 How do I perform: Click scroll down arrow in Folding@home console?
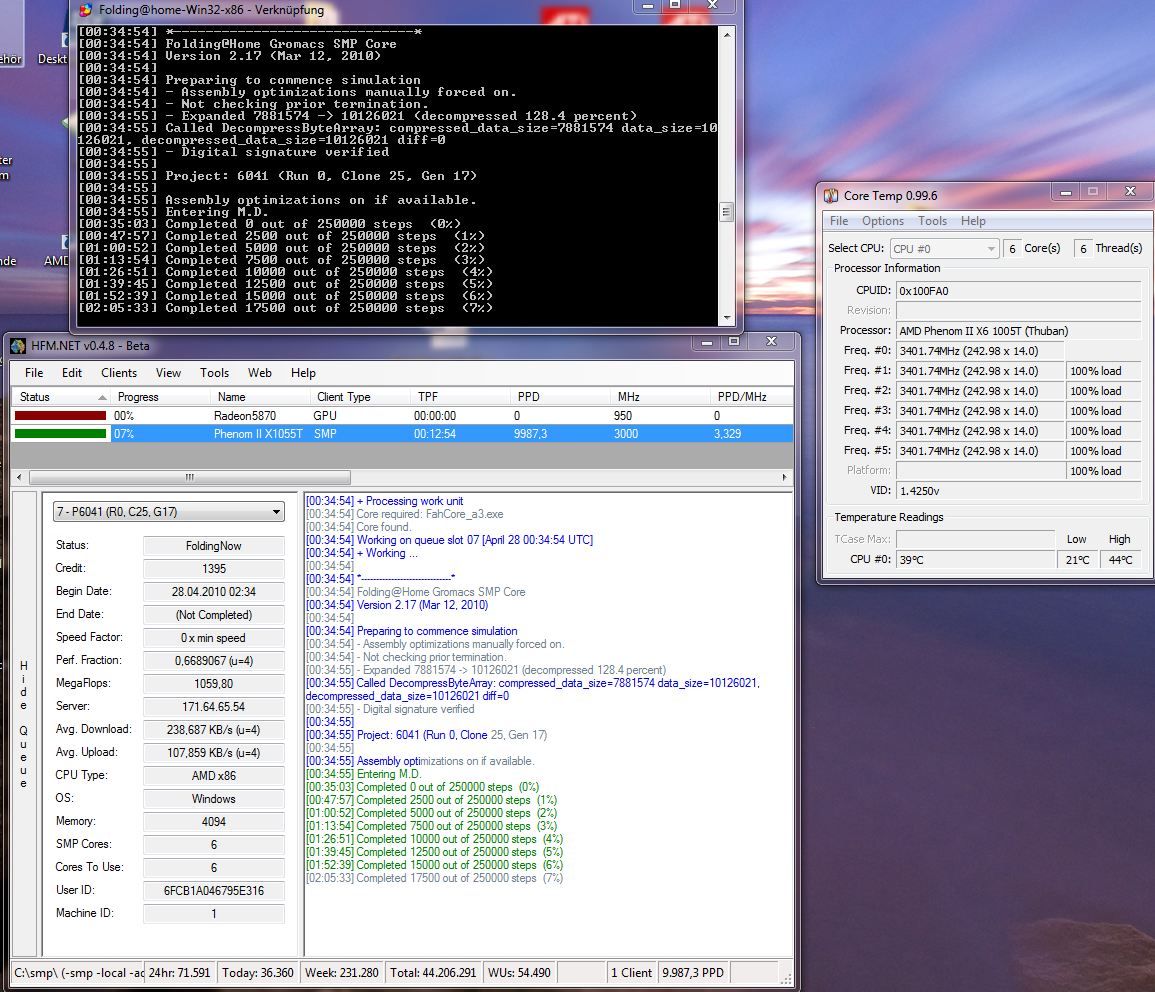(x=726, y=318)
